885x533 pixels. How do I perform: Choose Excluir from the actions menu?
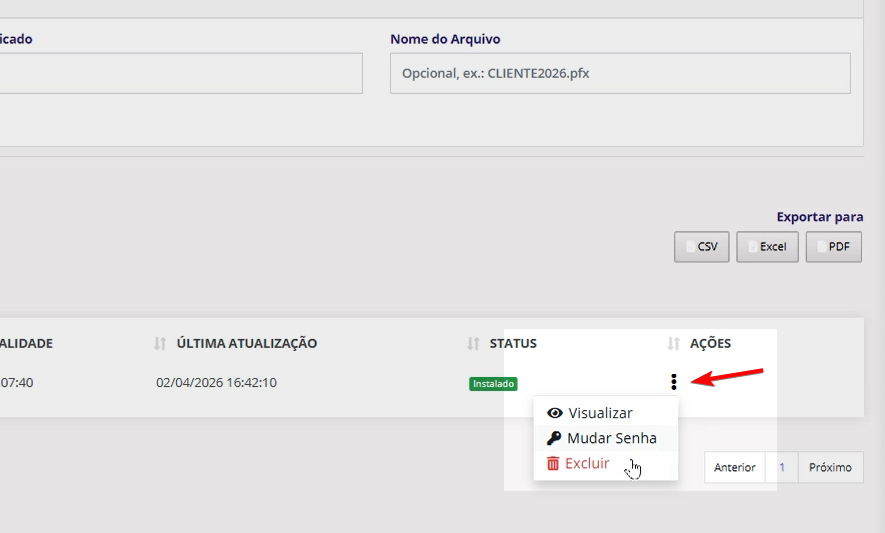(587, 463)
